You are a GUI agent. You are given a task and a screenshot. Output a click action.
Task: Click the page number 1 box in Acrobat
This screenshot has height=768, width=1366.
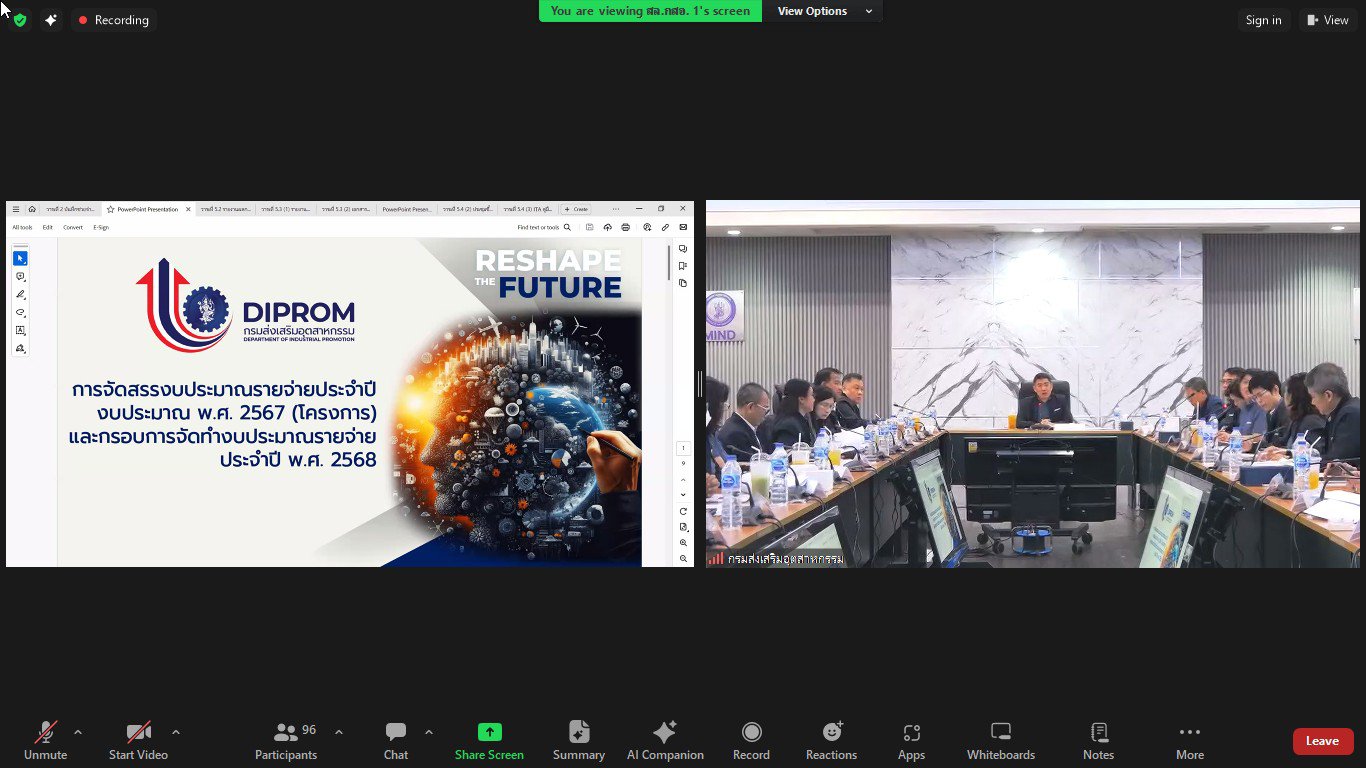pos(683,448)
